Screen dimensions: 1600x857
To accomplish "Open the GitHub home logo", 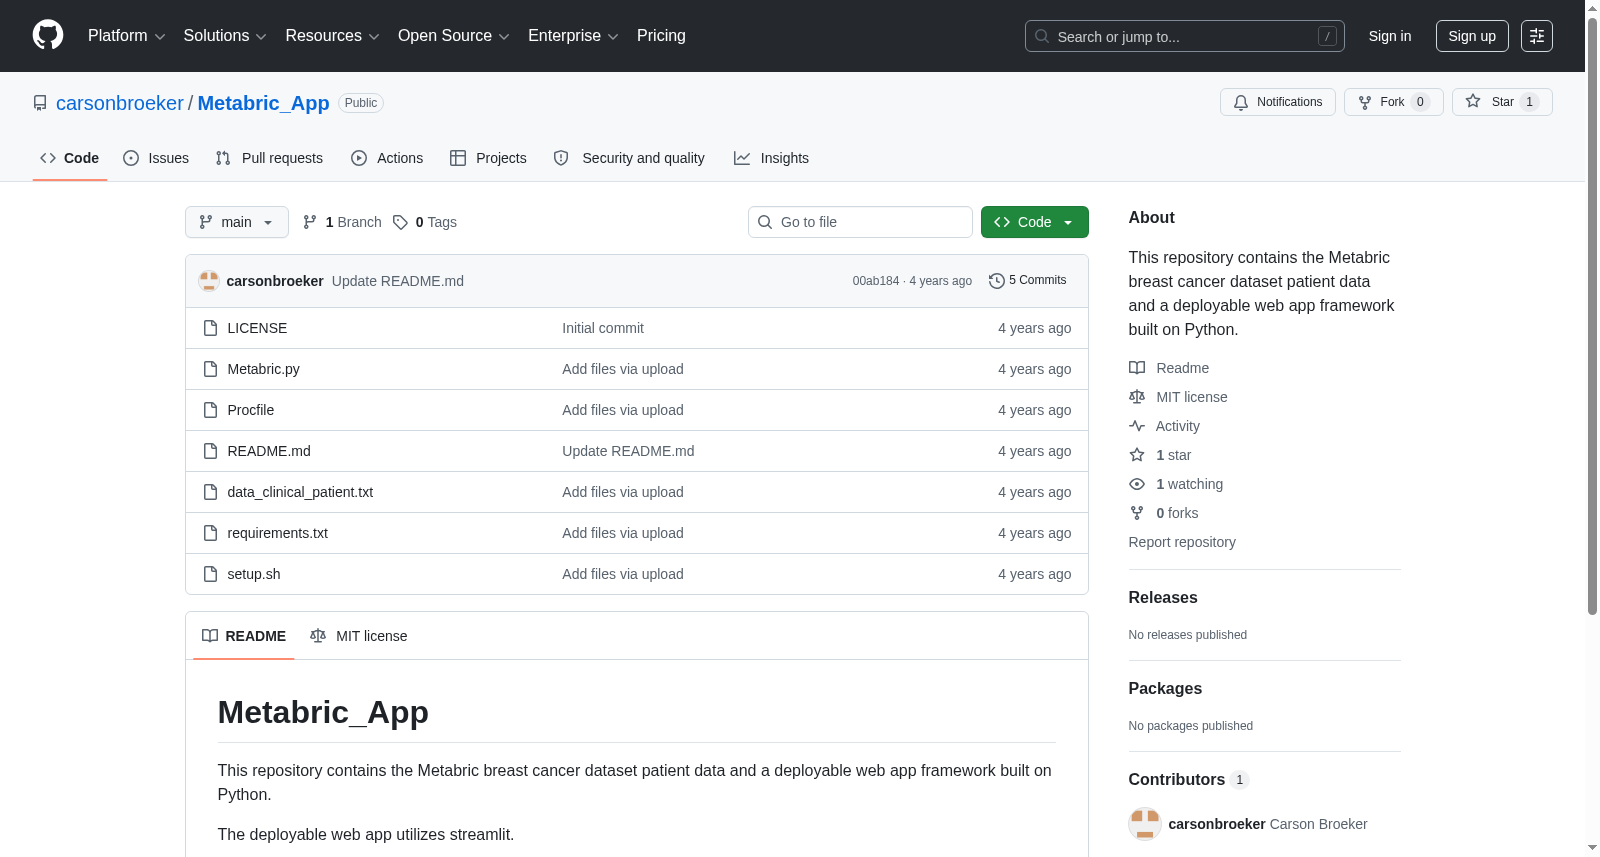I will (x=48, y=35).
